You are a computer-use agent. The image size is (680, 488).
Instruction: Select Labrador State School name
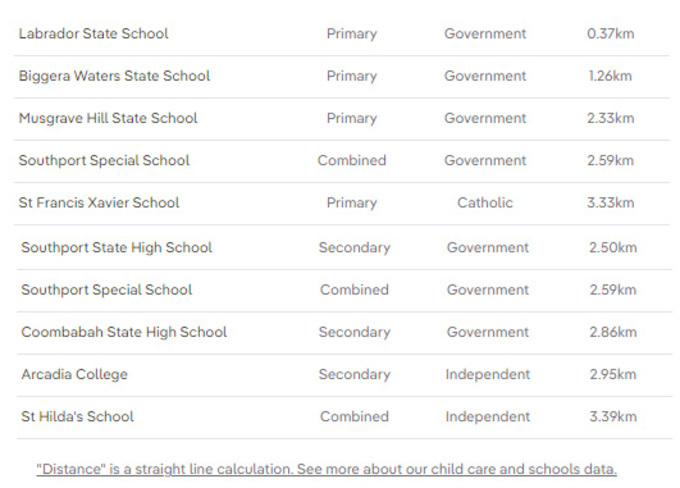[93, 34]
